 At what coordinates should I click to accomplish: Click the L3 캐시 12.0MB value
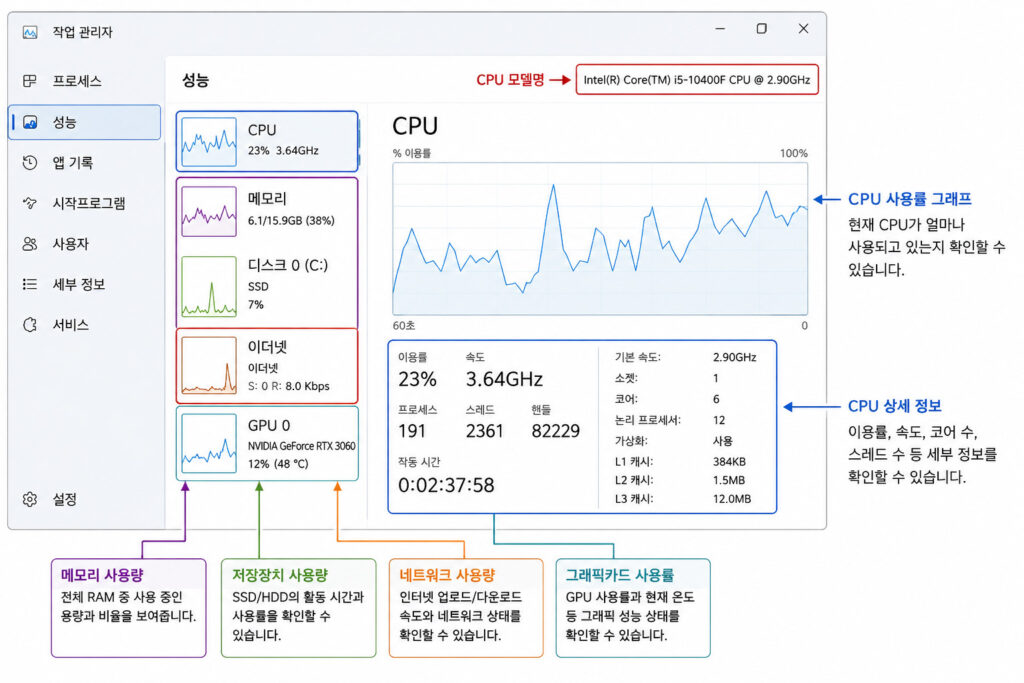(x=732, y=499)
